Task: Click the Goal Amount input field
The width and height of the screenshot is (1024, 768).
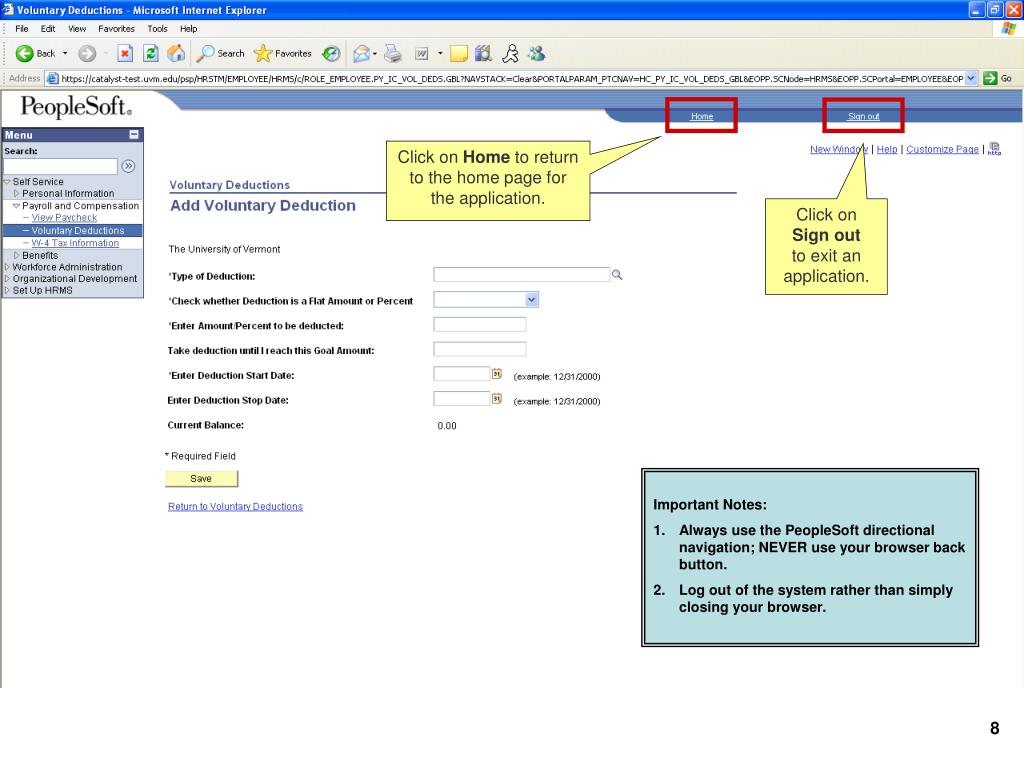Action: pyautogui.click(x=480, y=349)
